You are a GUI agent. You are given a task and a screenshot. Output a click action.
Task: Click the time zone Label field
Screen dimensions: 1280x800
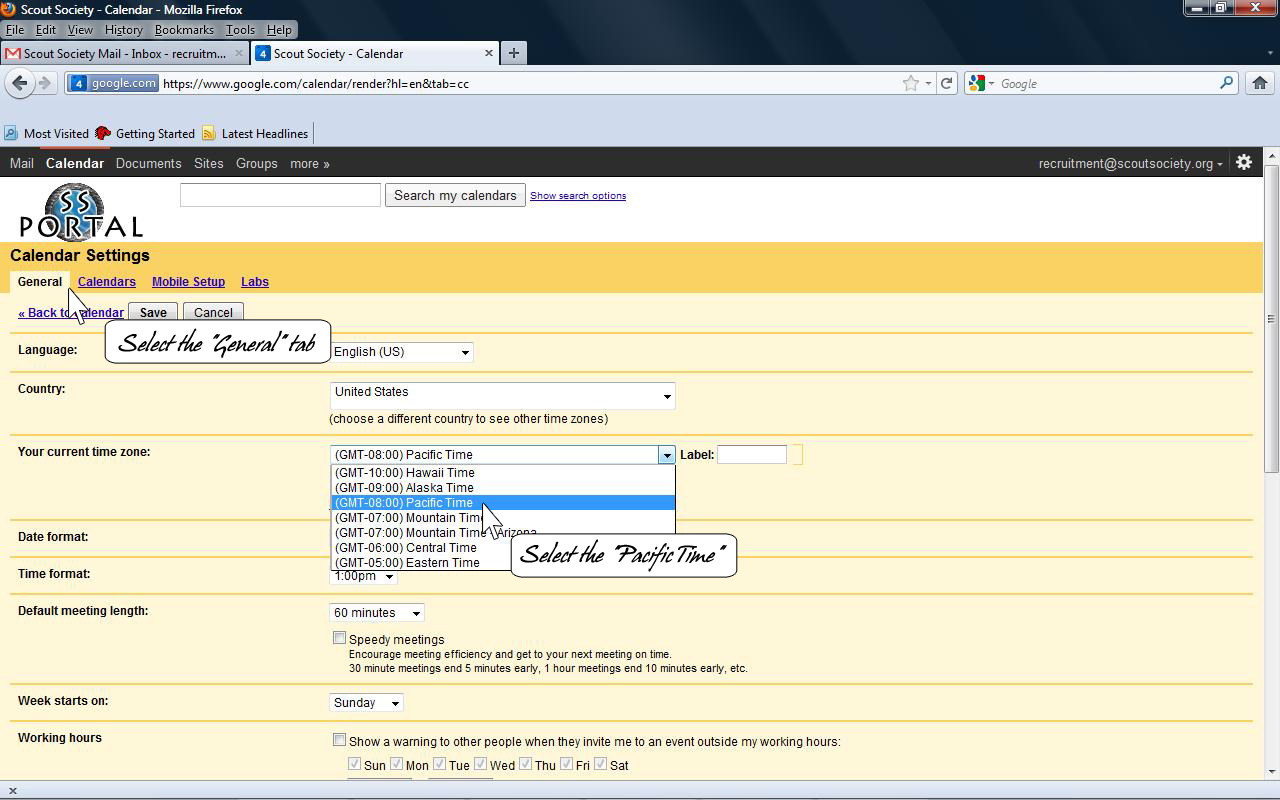pos(752,455)
